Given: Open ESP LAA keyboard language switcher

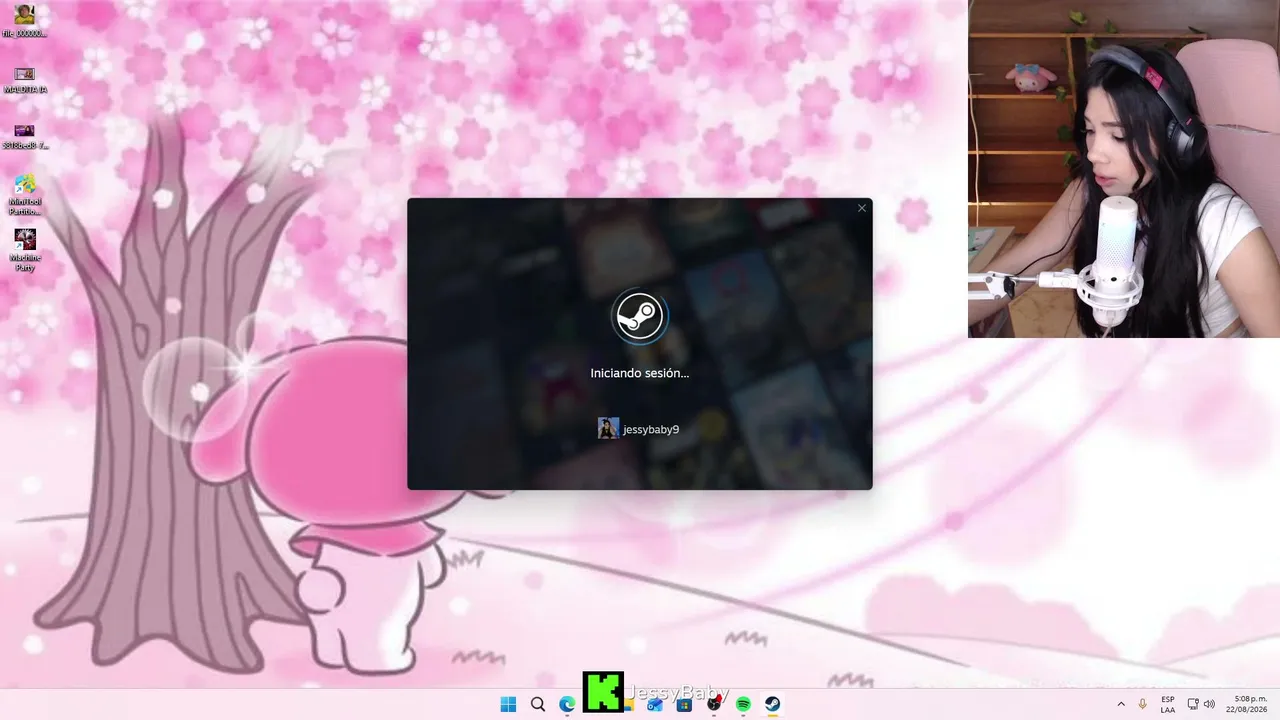Looking at the screenshot, I should click(x=1168, y=704).
